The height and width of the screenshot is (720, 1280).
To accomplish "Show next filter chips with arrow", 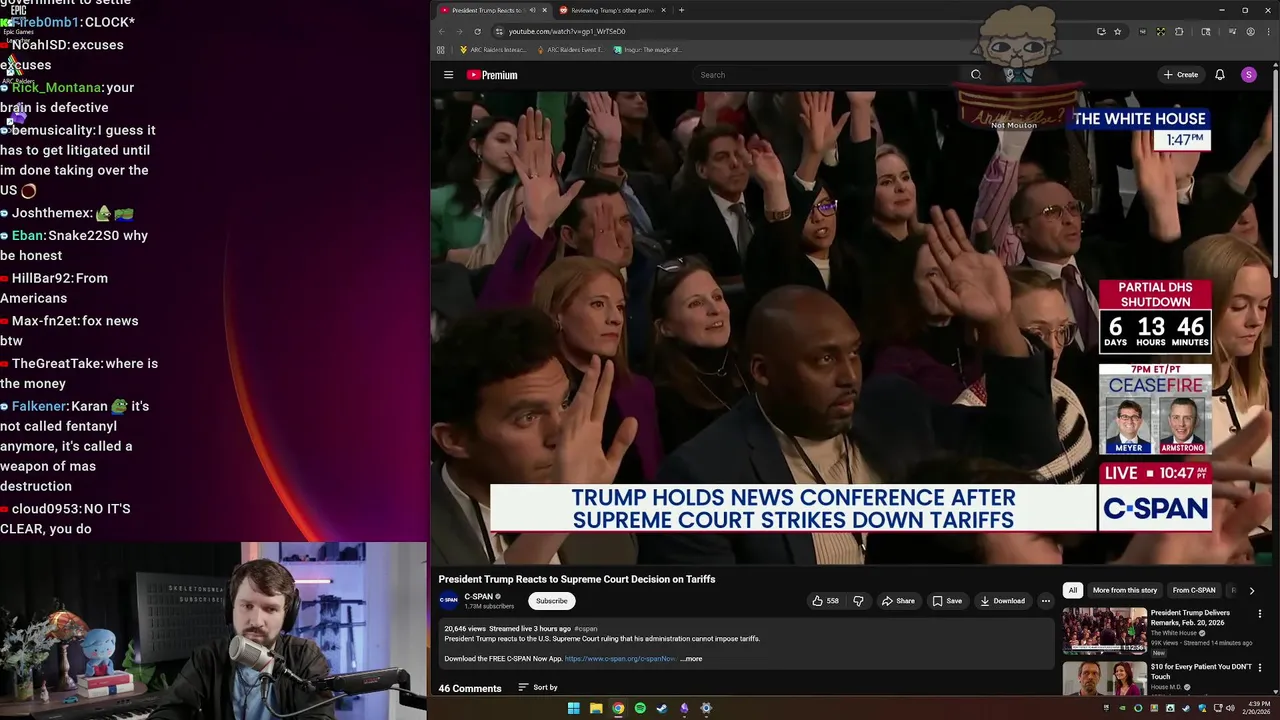I will [1251, 591].
